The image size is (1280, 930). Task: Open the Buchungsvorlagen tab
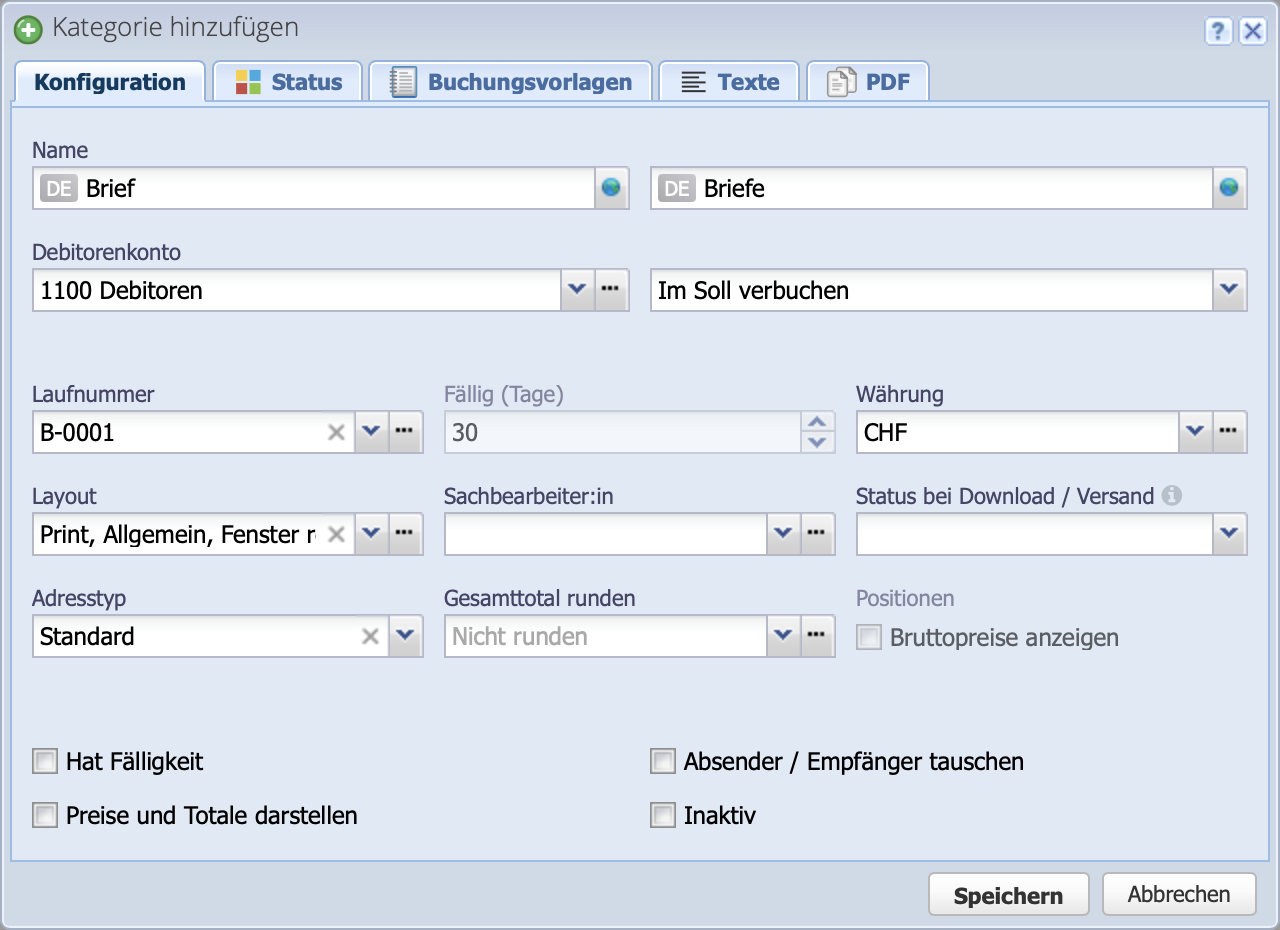(x=510, y=81)
